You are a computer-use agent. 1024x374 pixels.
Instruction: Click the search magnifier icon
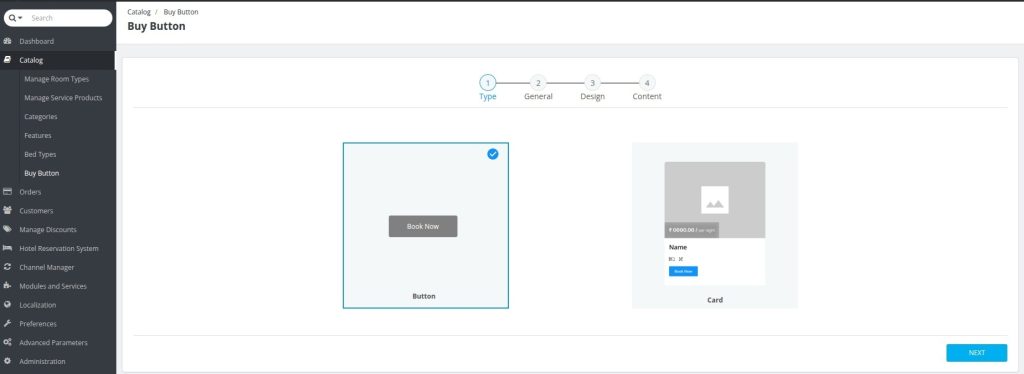[12, 18]
